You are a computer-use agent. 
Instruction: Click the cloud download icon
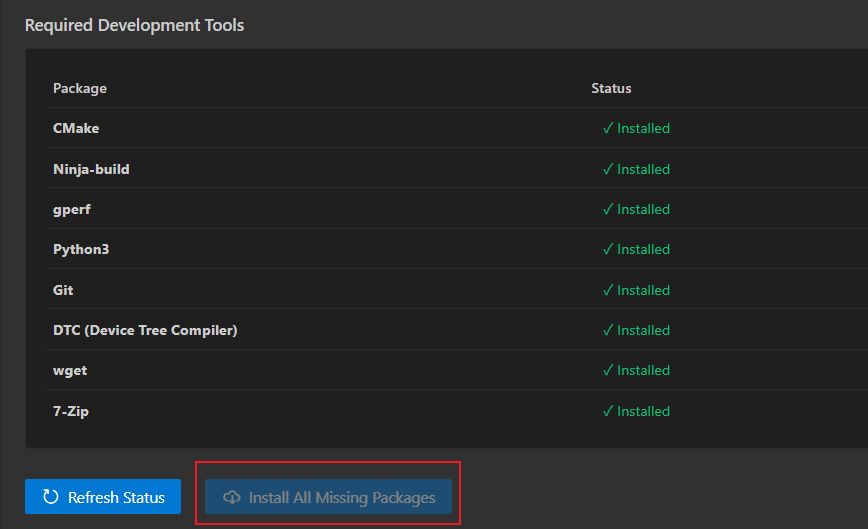click(232, 497)
